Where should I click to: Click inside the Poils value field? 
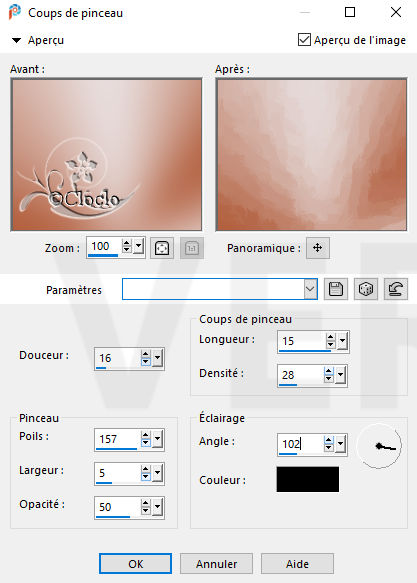pyautogui.click(x=117, y=439)
